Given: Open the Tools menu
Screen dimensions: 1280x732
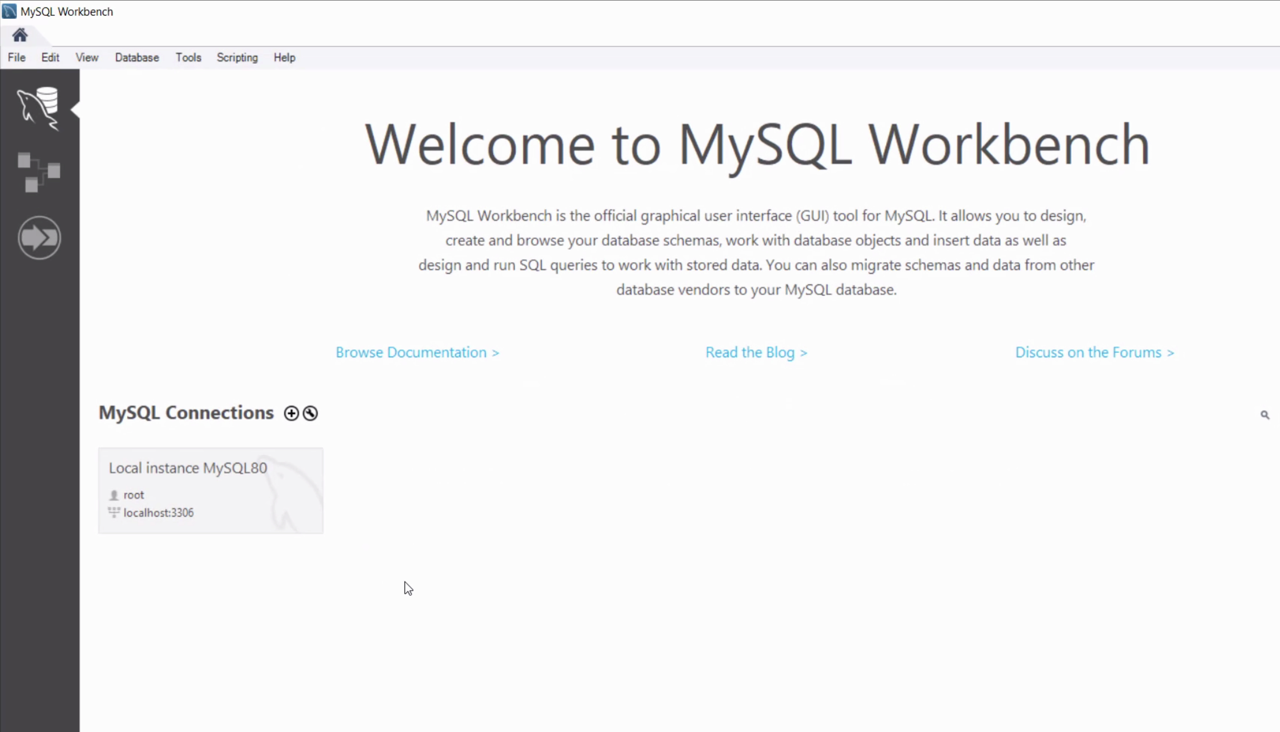Looking at the screenshot, I should point(188,58).
